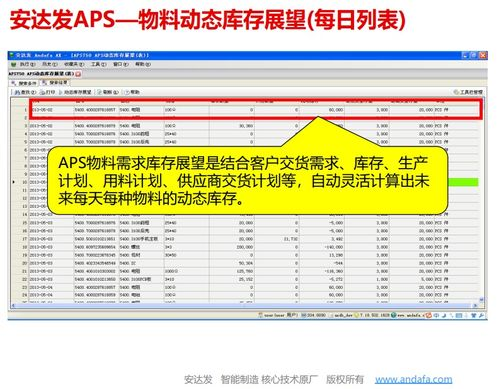Click the globe icon in status bar
Viewport: 499px width, 389px height.
coord(393,315)
